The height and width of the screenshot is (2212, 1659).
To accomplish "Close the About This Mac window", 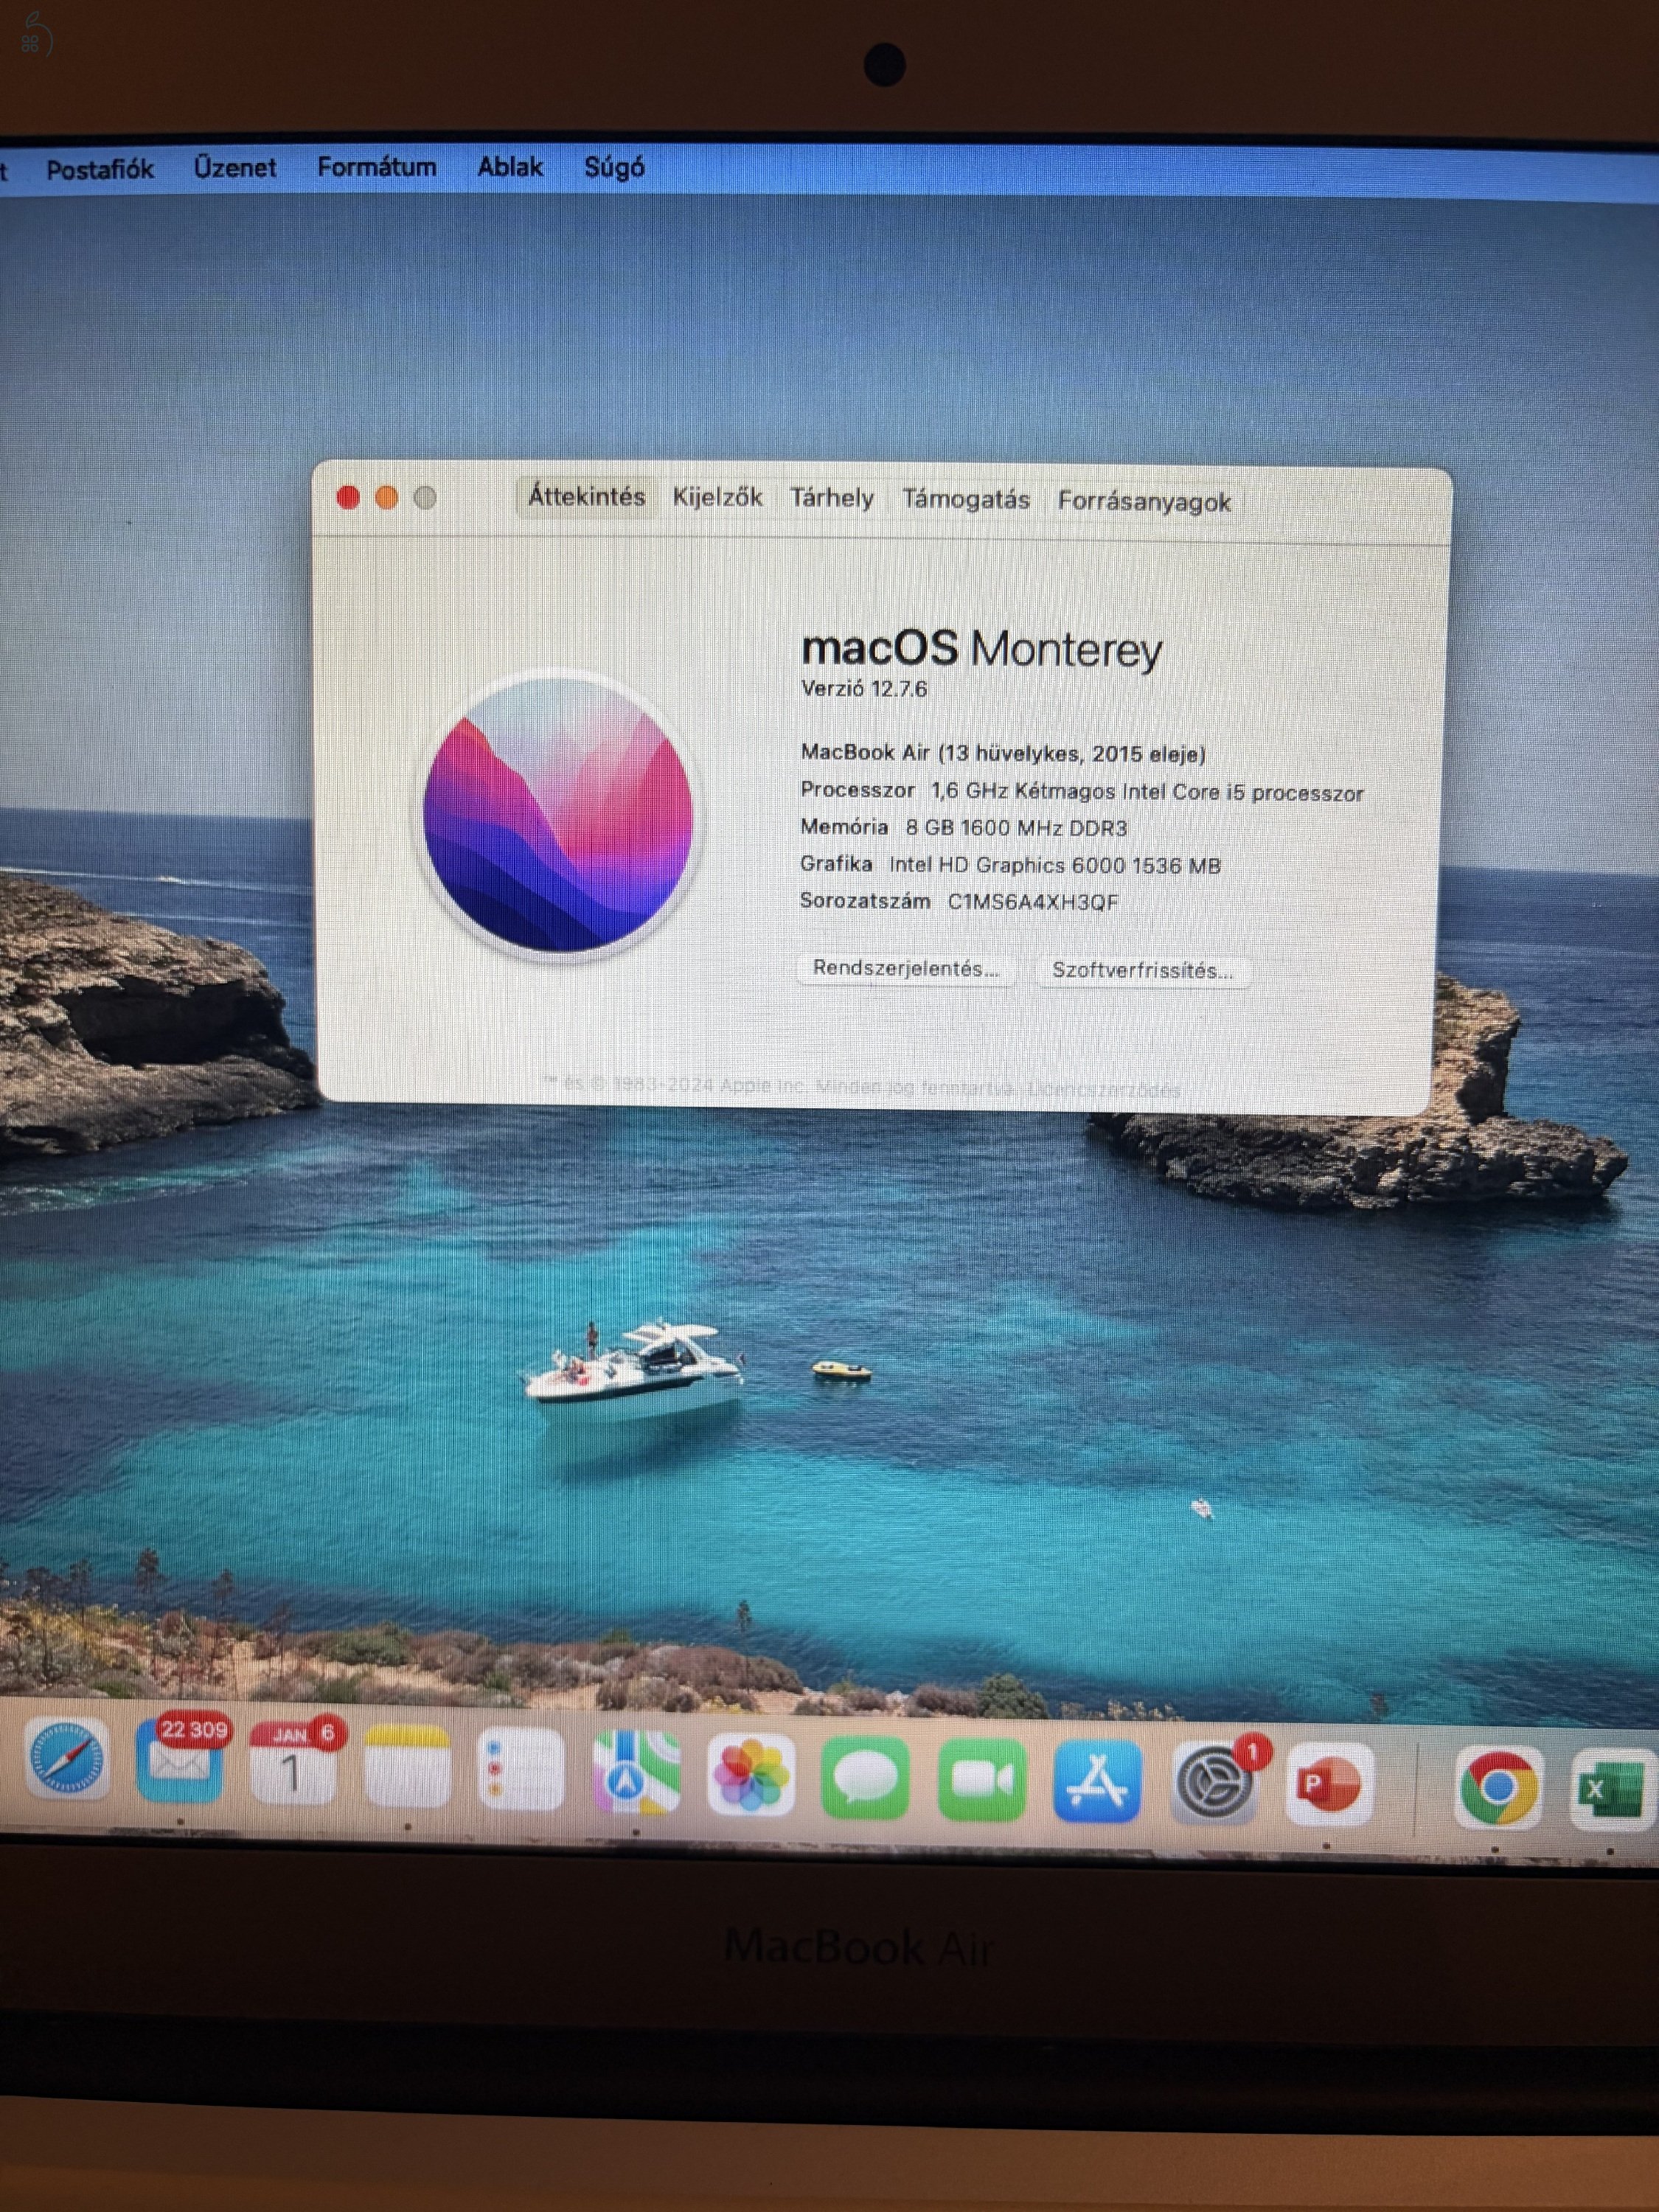I will pyautogui.click(x=348, y=497).
